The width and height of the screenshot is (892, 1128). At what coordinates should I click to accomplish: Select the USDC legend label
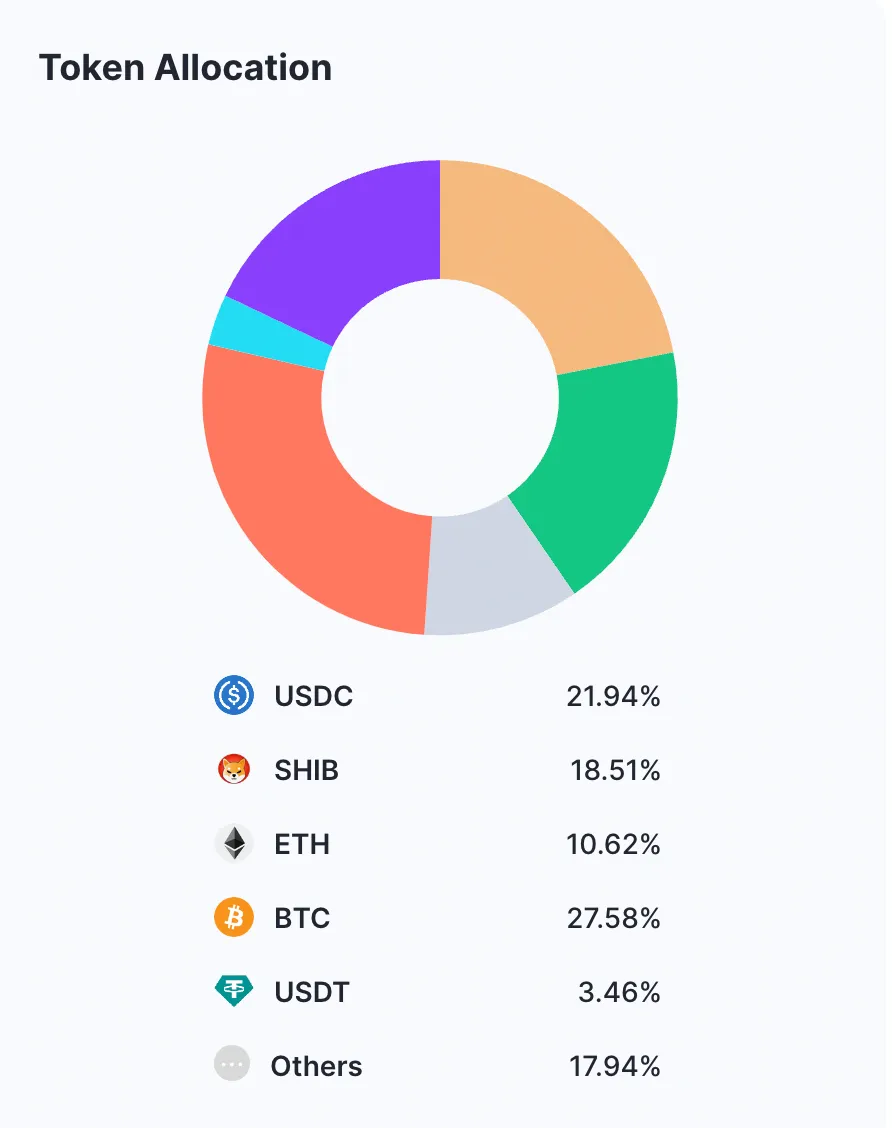tap(313, 696)
